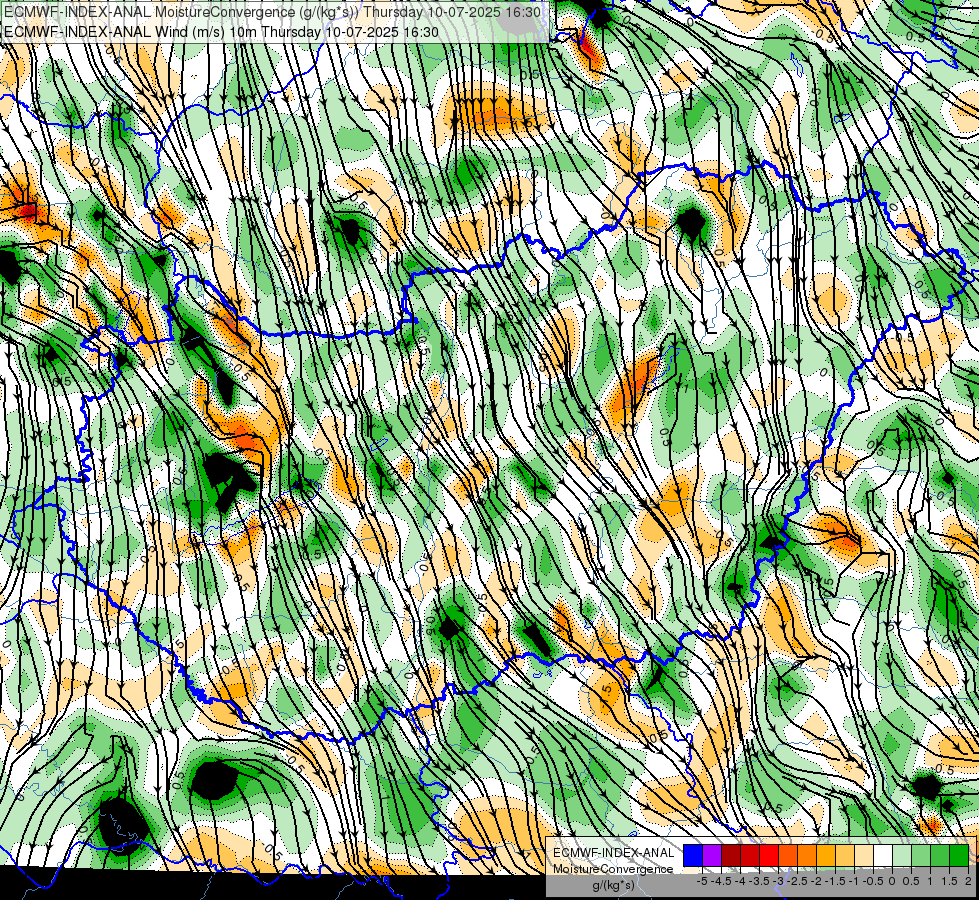Viewport: 979px width, 900px height.
Task: Click the light green swatch ending at 1
Action: 921,856
